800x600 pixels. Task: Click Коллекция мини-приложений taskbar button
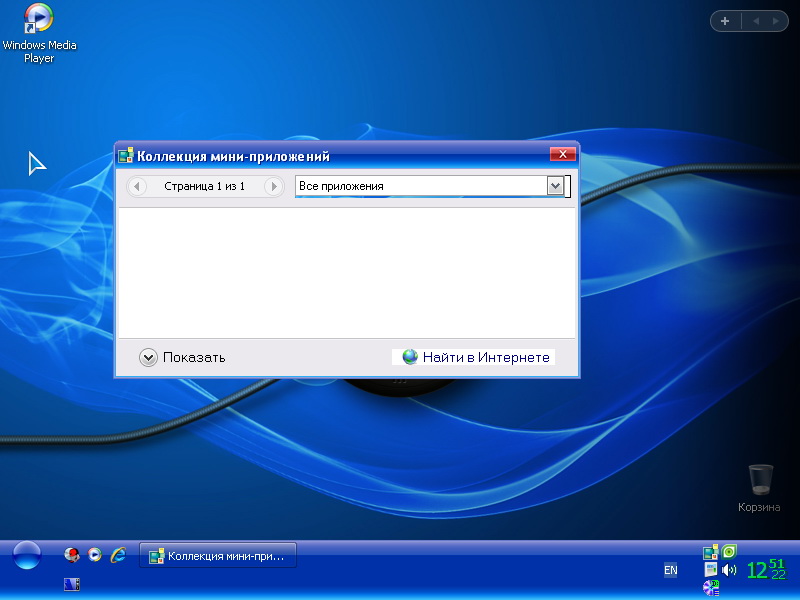[x=217, y=556]
